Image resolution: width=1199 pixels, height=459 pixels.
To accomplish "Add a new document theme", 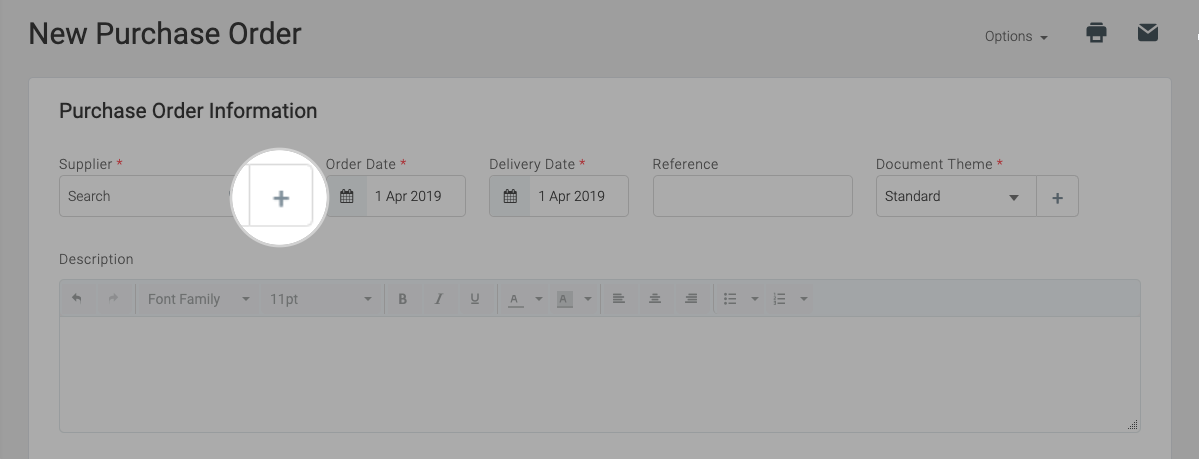I will click(x=1058, y=197).
